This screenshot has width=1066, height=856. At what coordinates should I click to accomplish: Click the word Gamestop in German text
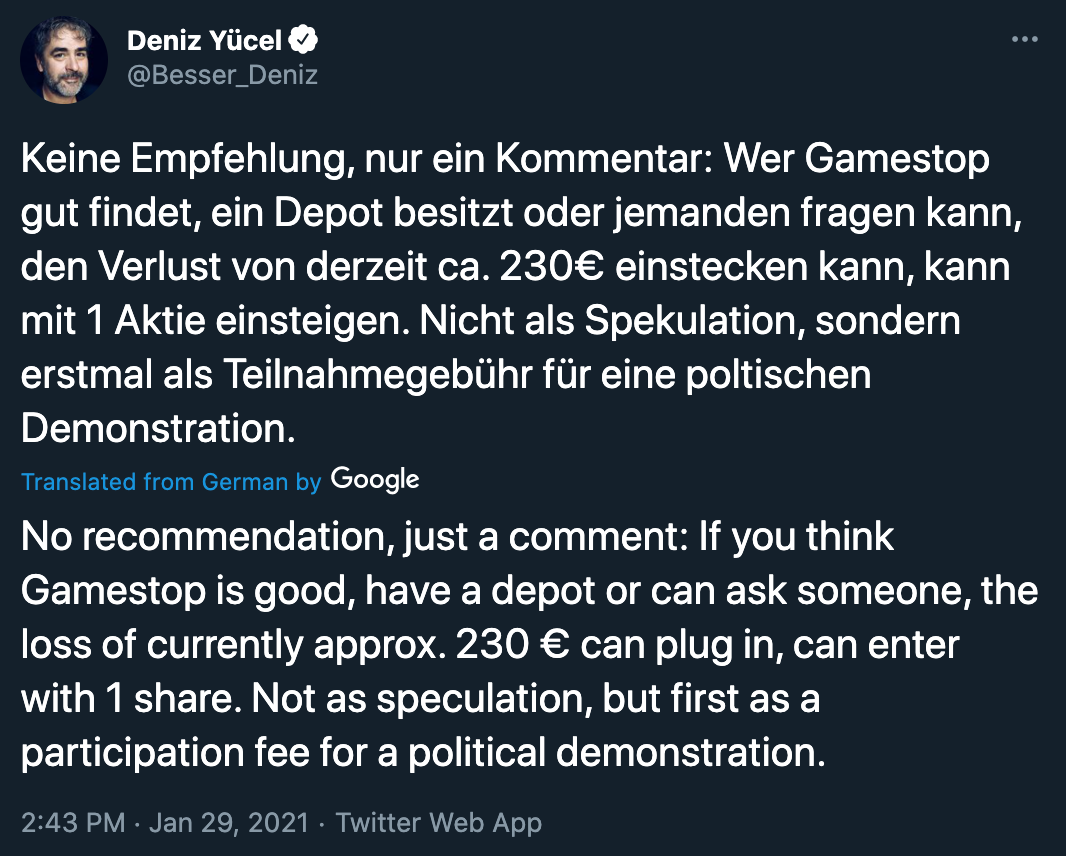click(x=897, y=160)
